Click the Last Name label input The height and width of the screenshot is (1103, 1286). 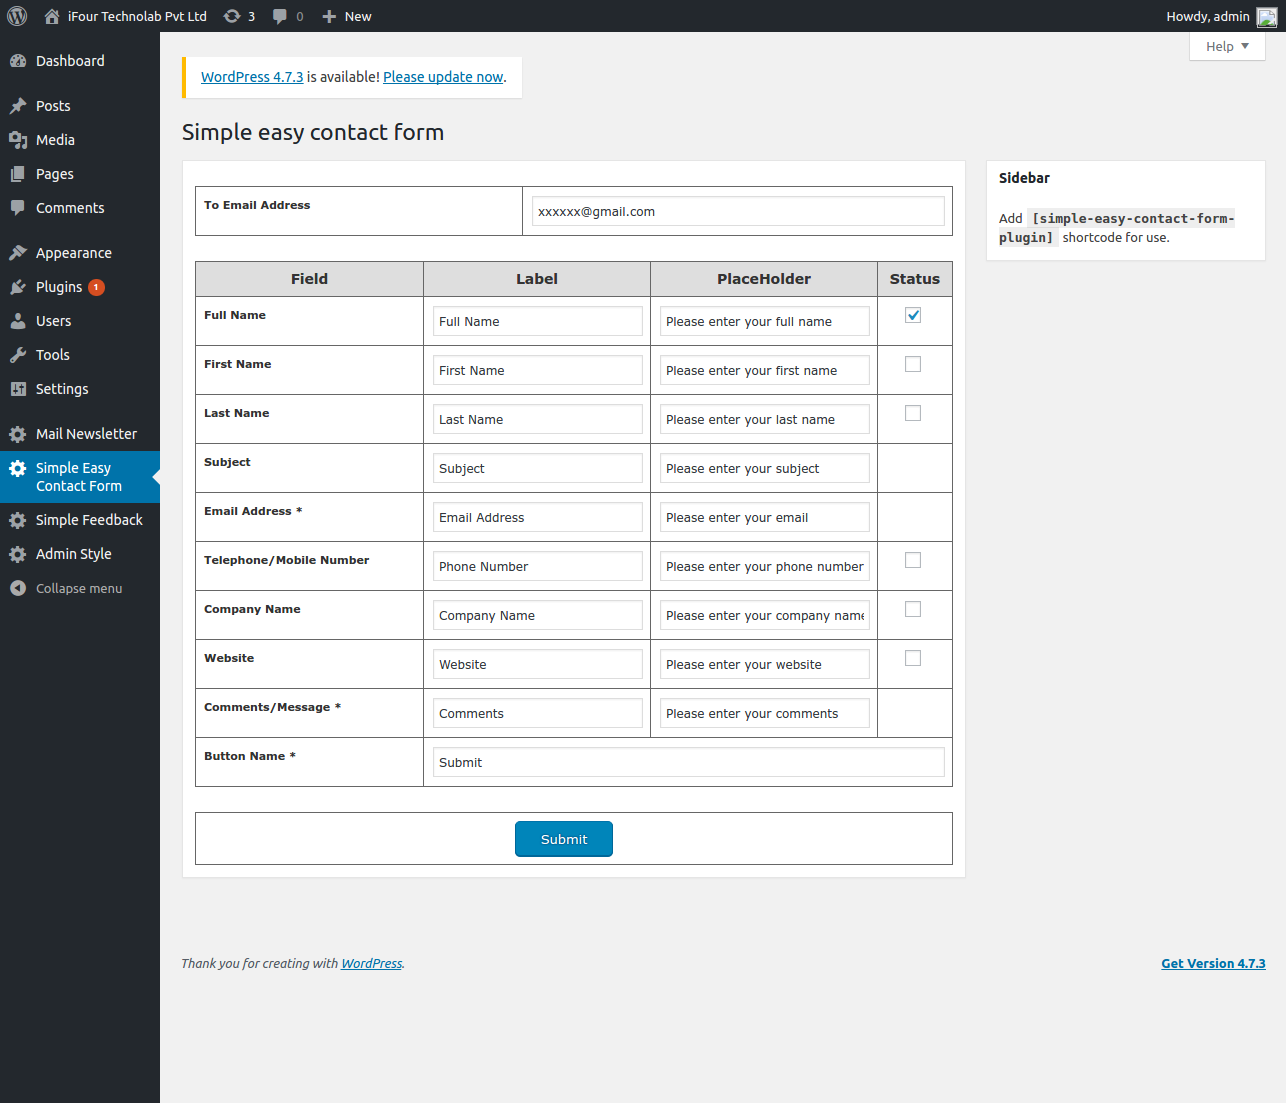(538, 419)
